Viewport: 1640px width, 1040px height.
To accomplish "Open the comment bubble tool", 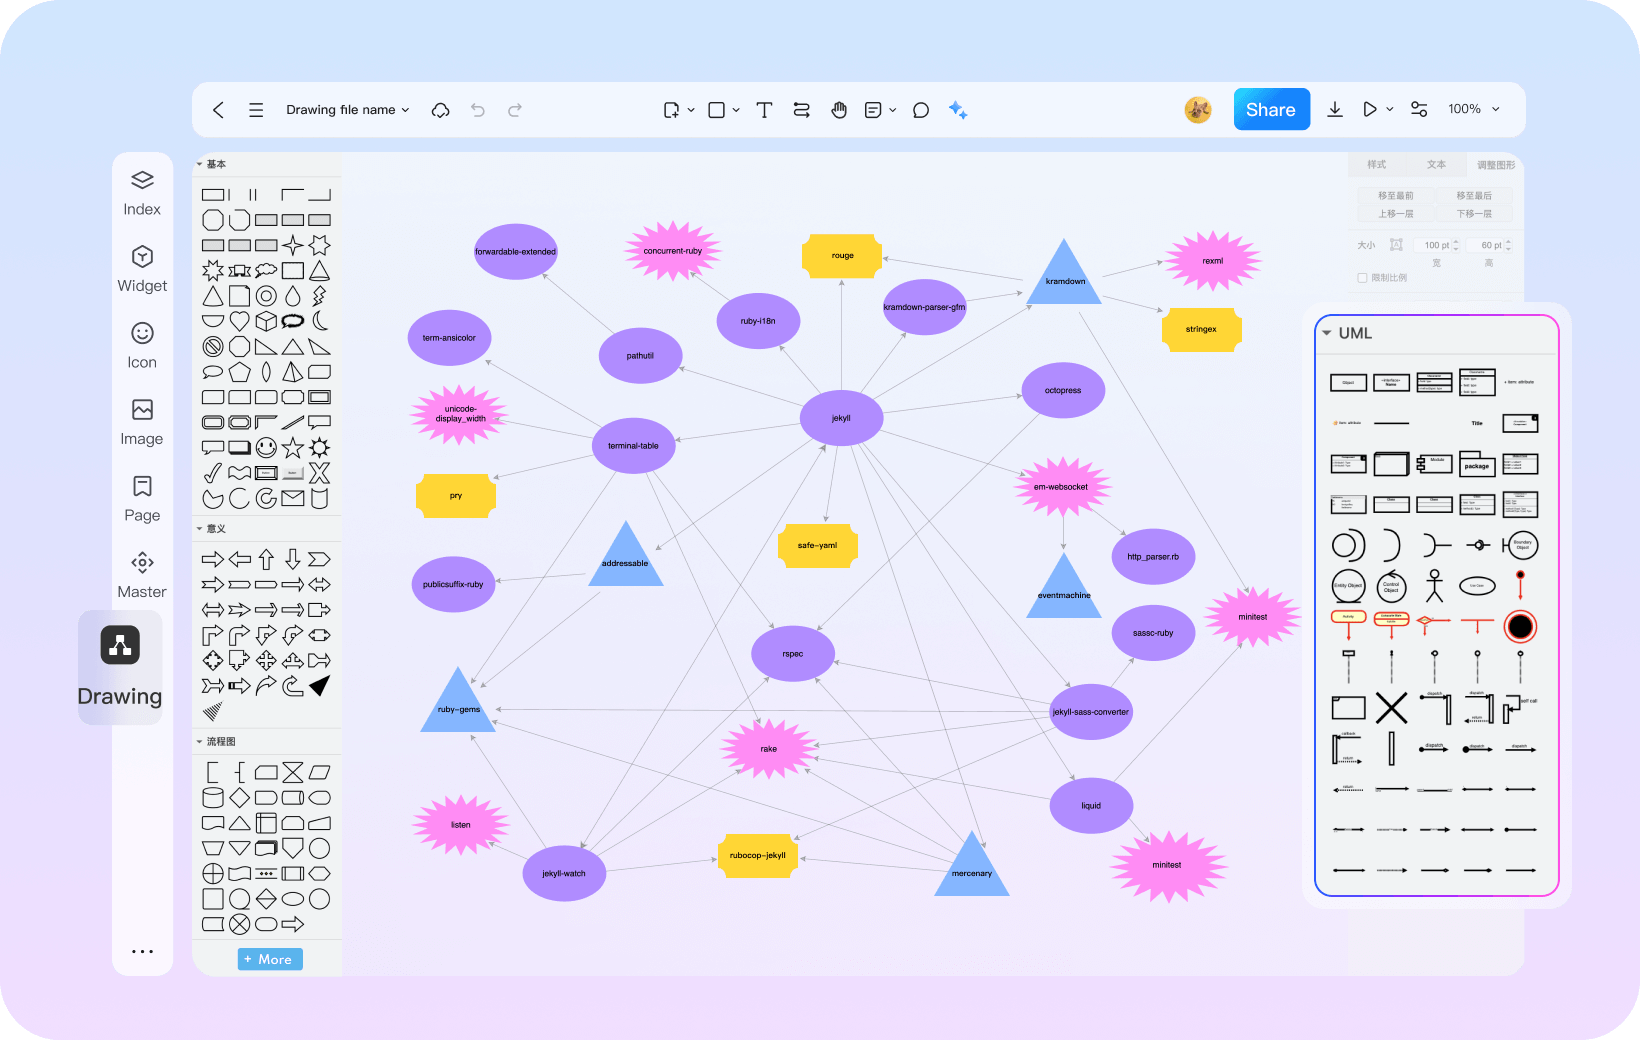I will click(x=921, y=110).
